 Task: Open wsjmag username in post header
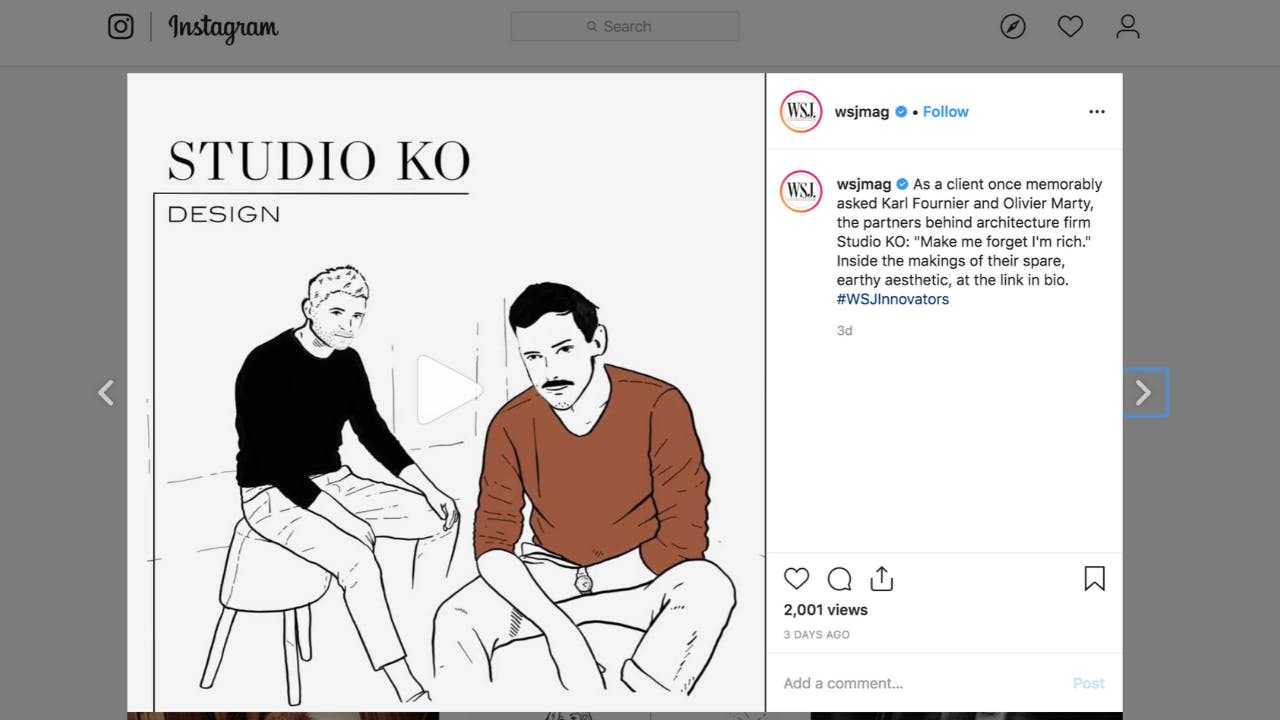862,111
